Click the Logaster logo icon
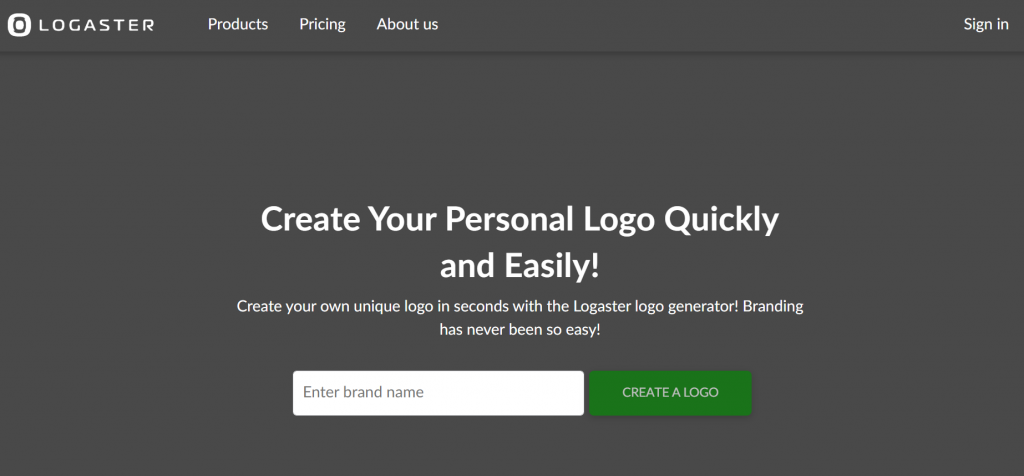Viewport: 1024px width, 476px height. (19, 24)
